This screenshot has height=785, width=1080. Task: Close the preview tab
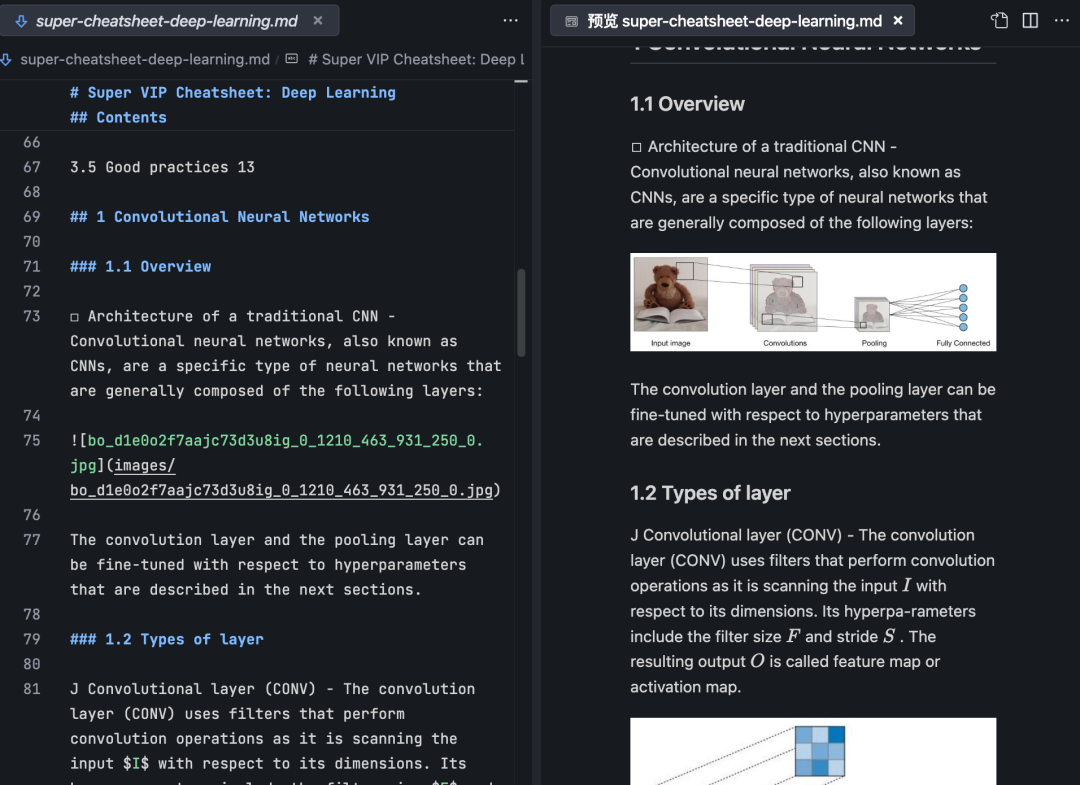898,20
